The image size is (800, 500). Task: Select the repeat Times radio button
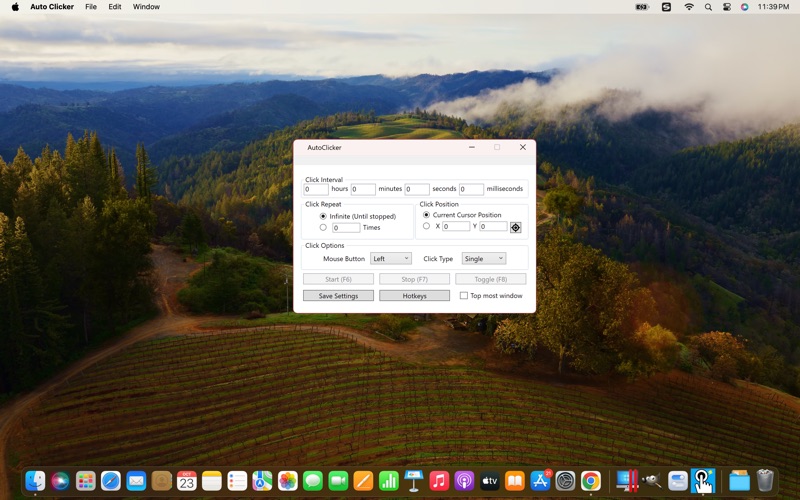point(323,227)
